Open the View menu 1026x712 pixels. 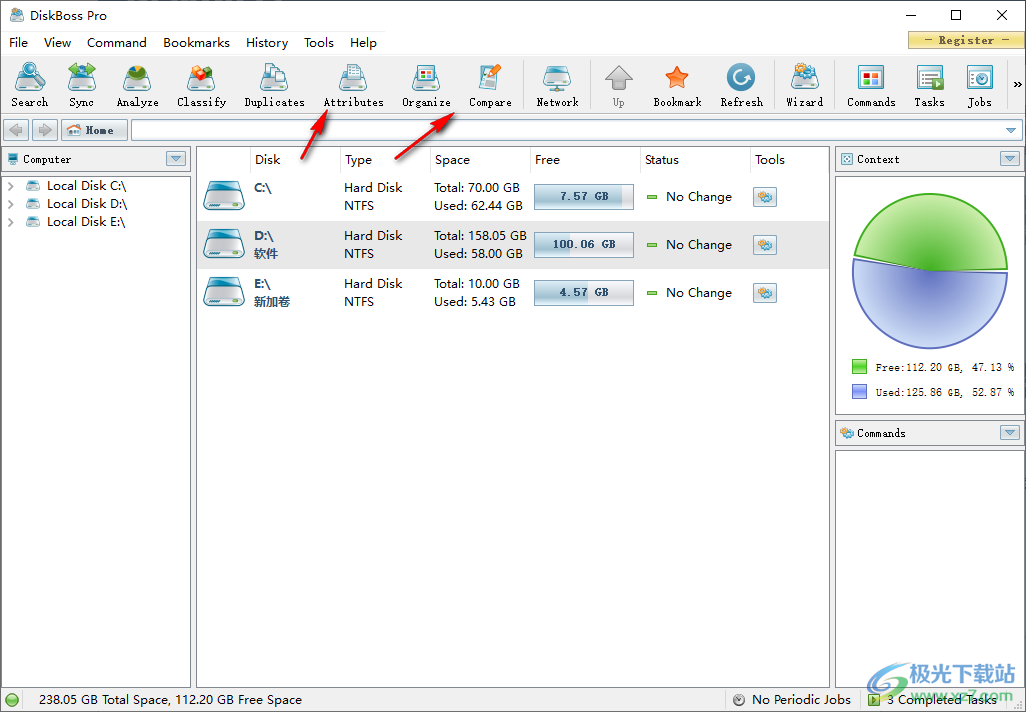[x=58, y=43]
